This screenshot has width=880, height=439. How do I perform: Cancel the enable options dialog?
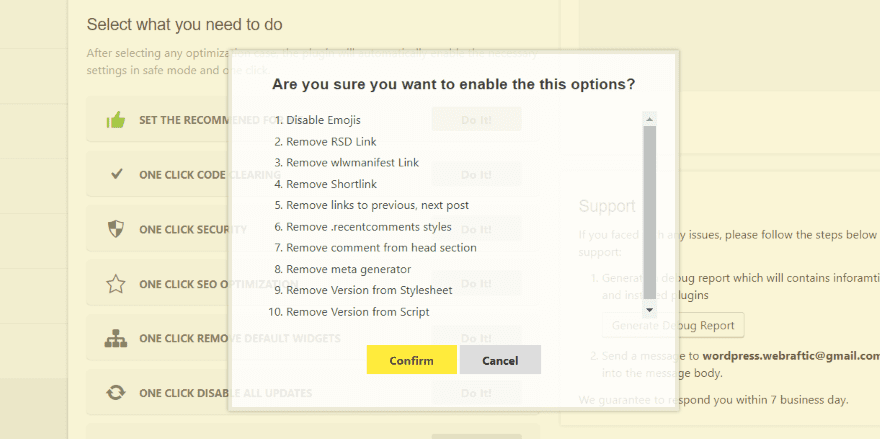pos(500,360)
